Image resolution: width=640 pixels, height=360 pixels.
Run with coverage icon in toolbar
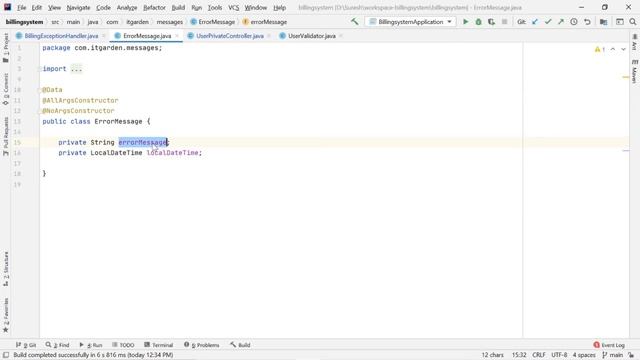[x=491, y=22]
